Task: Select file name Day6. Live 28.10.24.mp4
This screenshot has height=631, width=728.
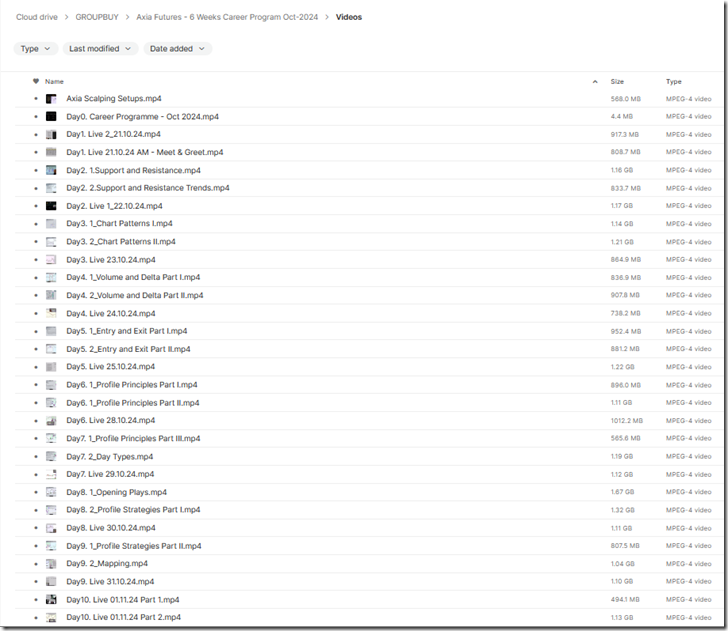Action: tap(110, 421)
